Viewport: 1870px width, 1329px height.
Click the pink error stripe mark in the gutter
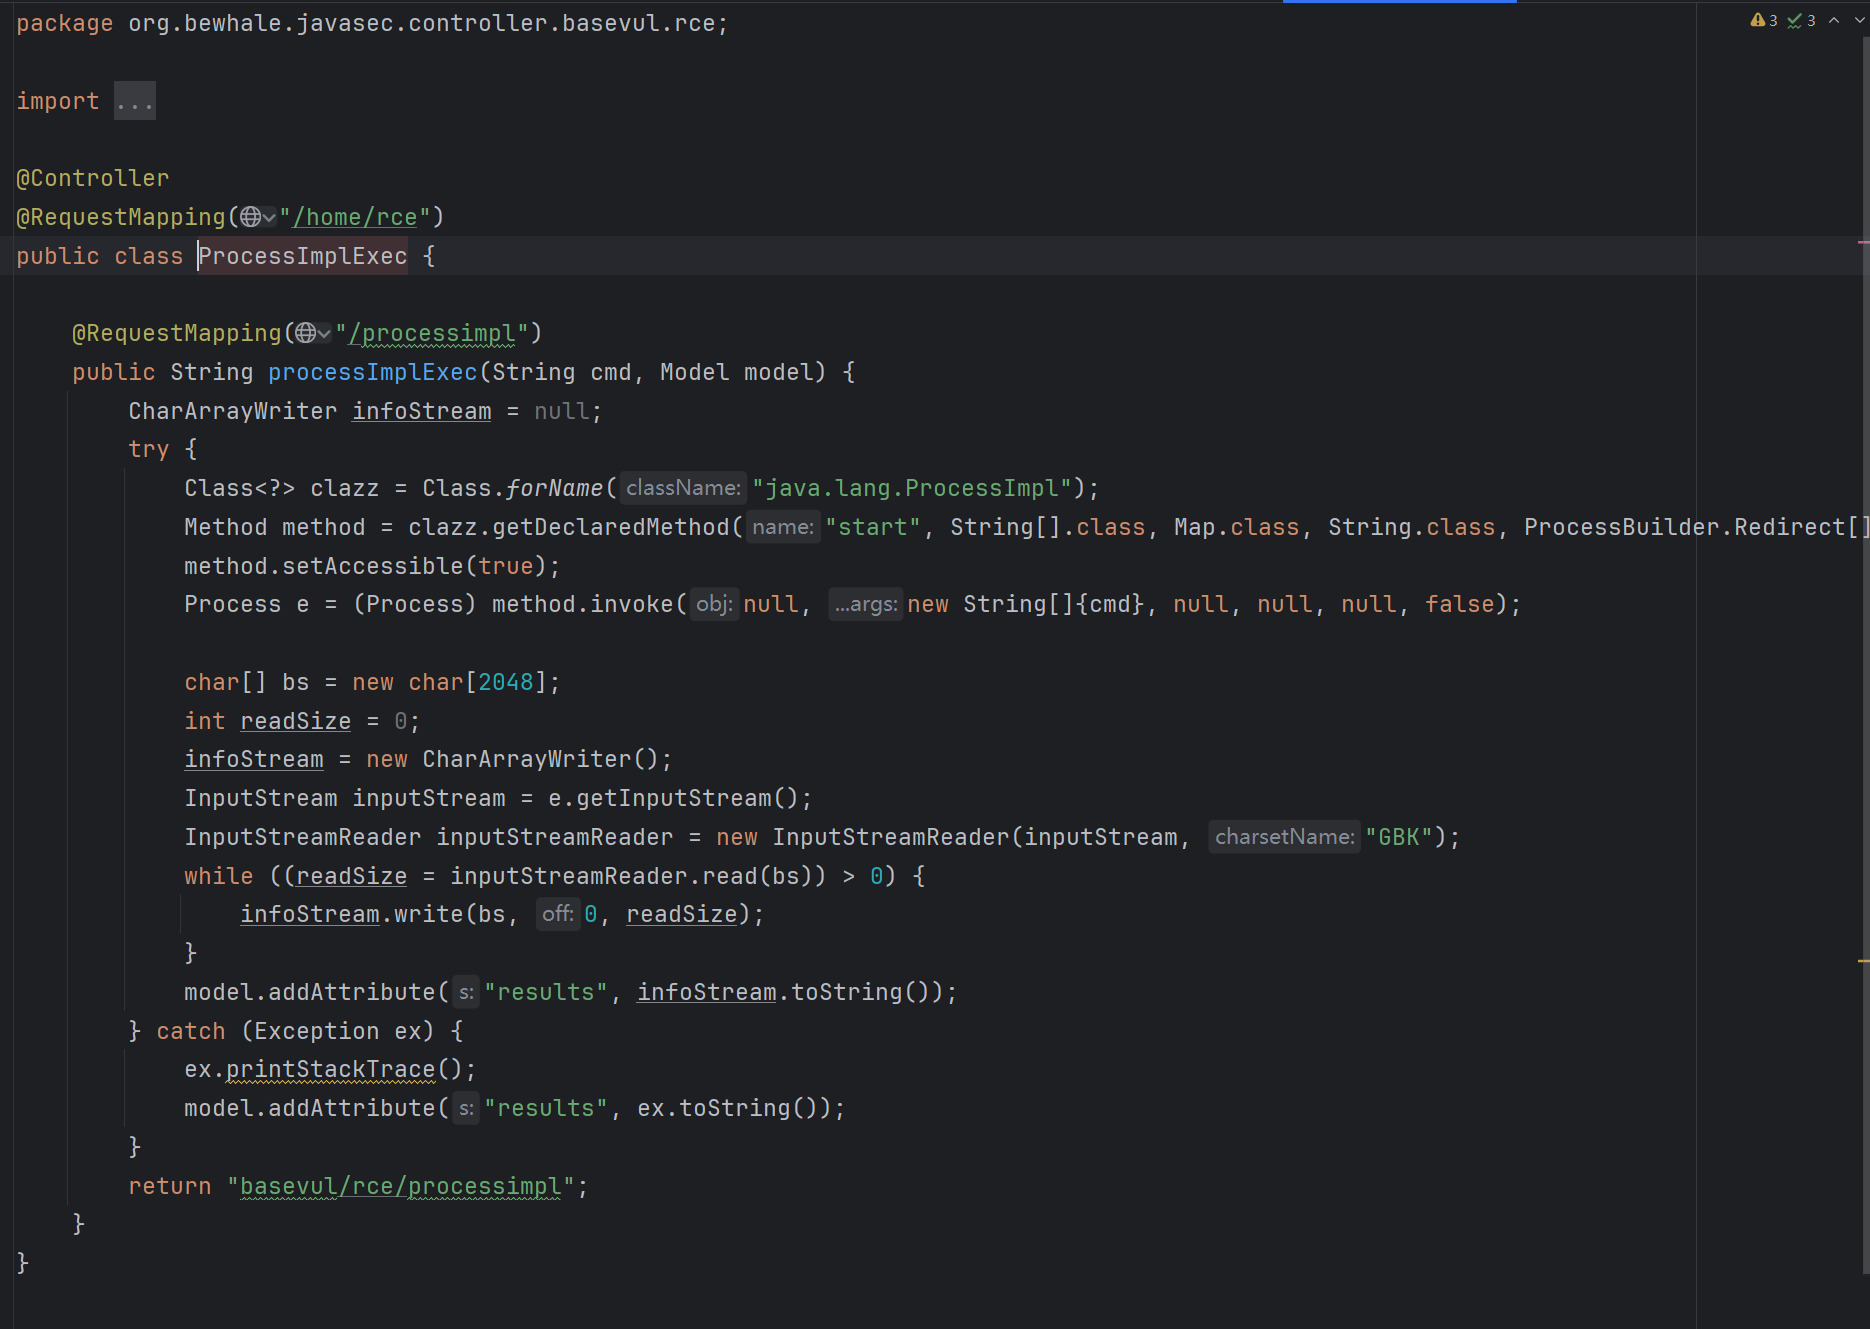(x=1863, y=242)
